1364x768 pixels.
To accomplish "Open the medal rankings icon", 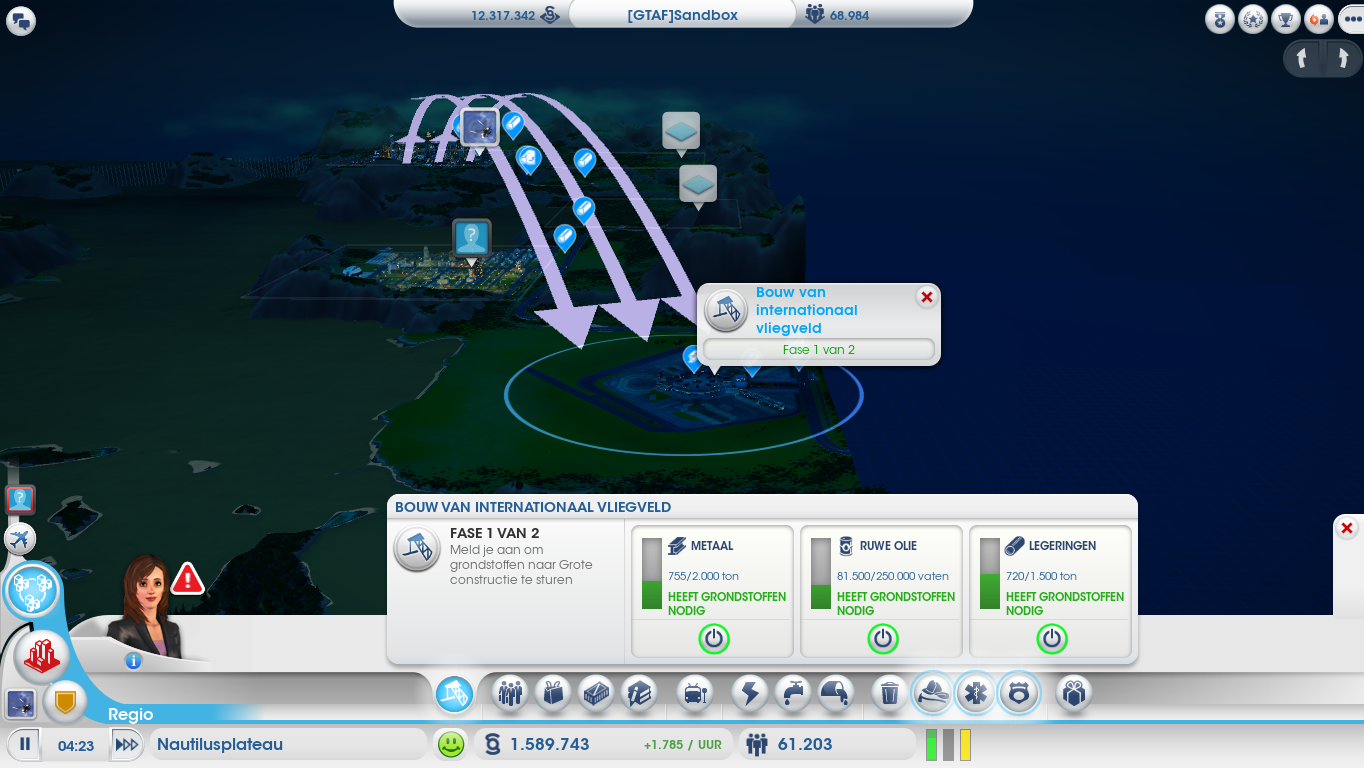I will pyautogui.click(x=1219, y=19).
